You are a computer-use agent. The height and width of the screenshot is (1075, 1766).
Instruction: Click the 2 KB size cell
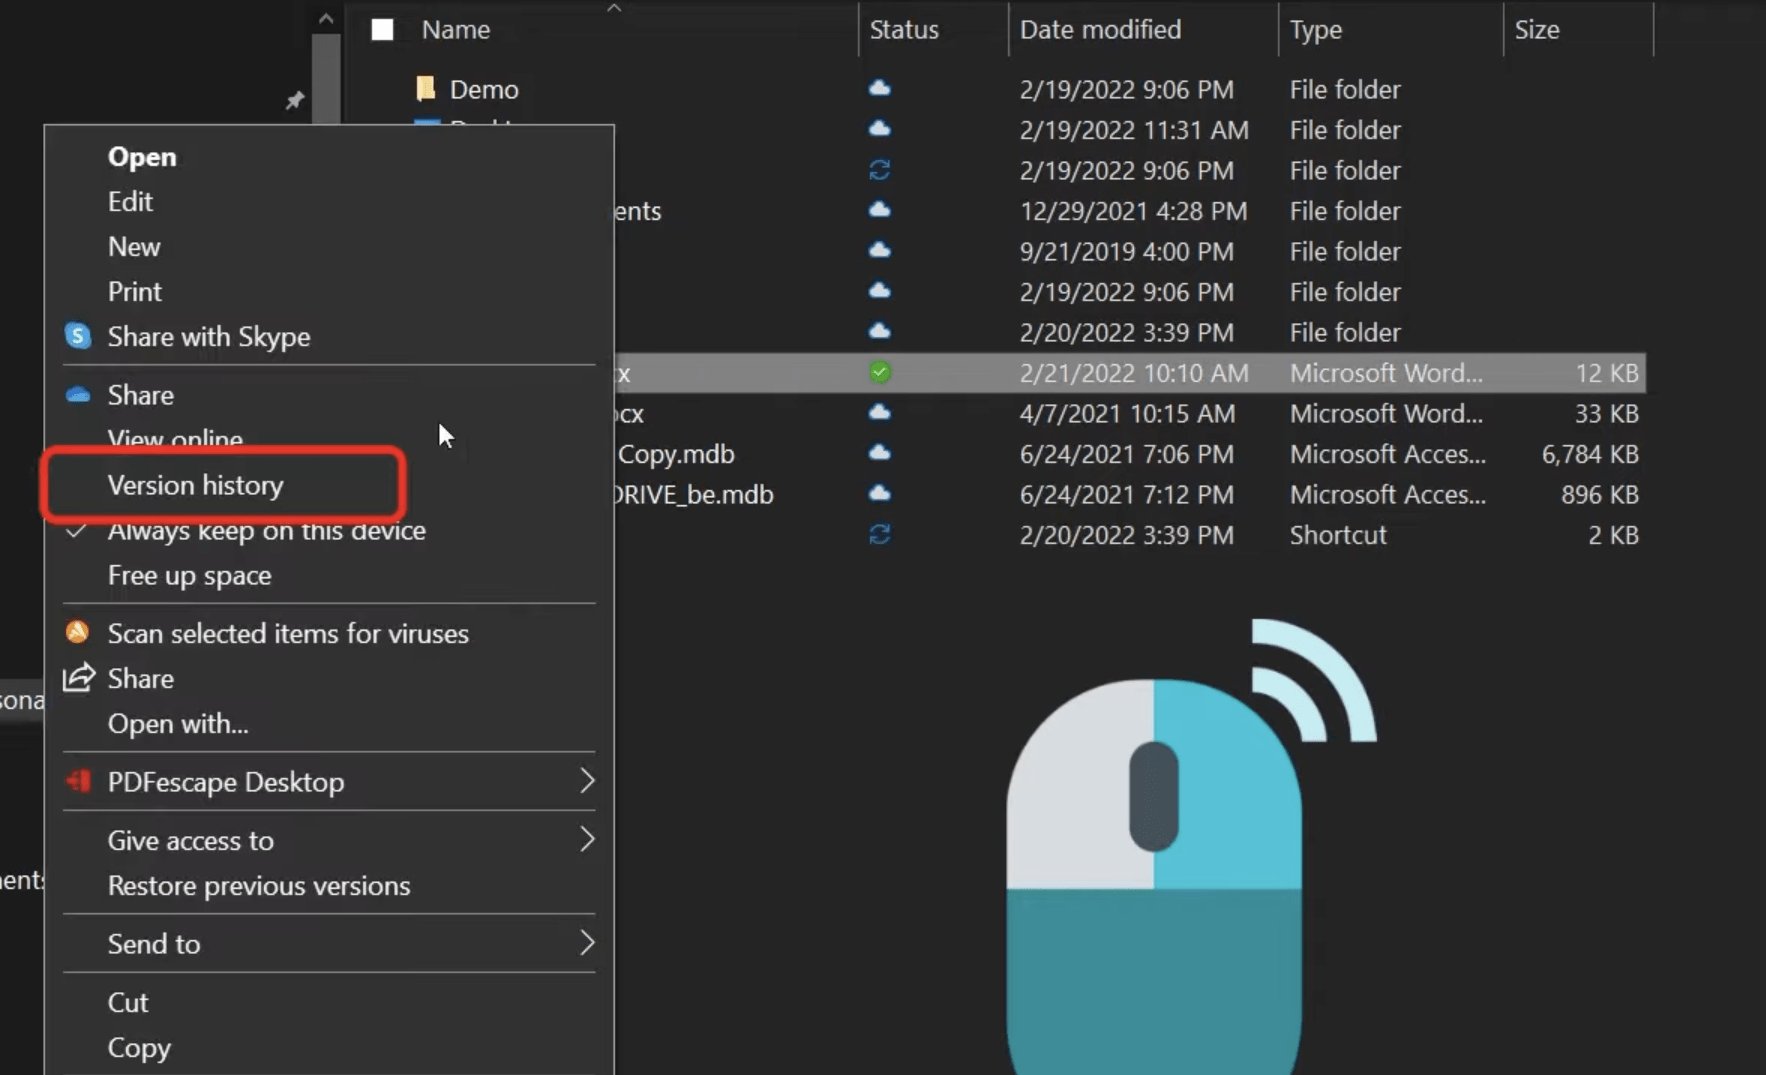[x=1613, y=535]
